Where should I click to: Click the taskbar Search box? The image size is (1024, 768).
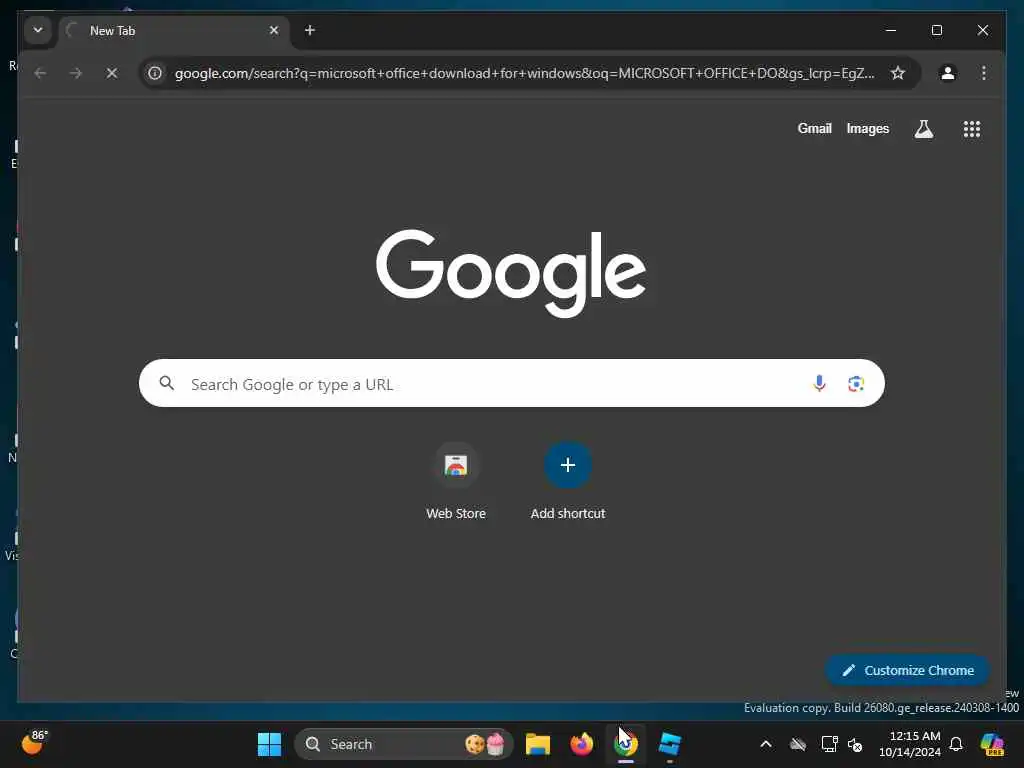tap(404, 744)
